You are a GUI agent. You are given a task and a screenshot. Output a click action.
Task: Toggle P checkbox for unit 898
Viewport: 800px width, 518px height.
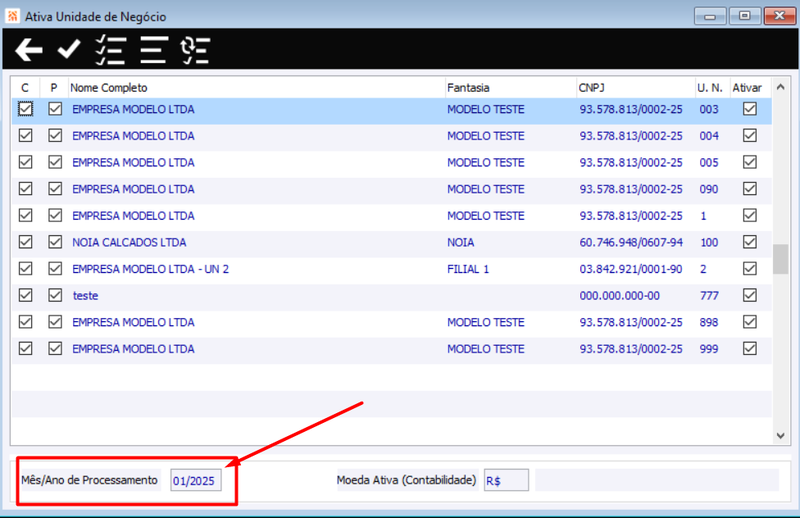[55, 322]
